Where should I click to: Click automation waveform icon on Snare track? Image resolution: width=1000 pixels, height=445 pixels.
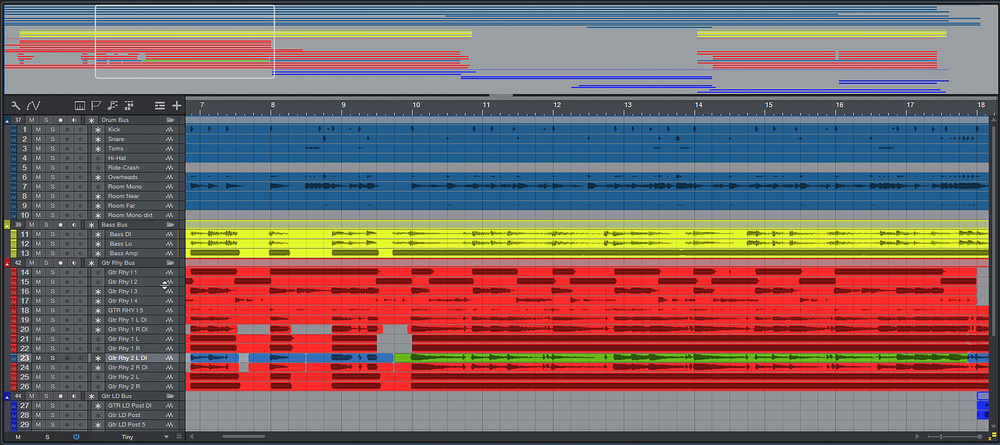(x=170, y=139)
